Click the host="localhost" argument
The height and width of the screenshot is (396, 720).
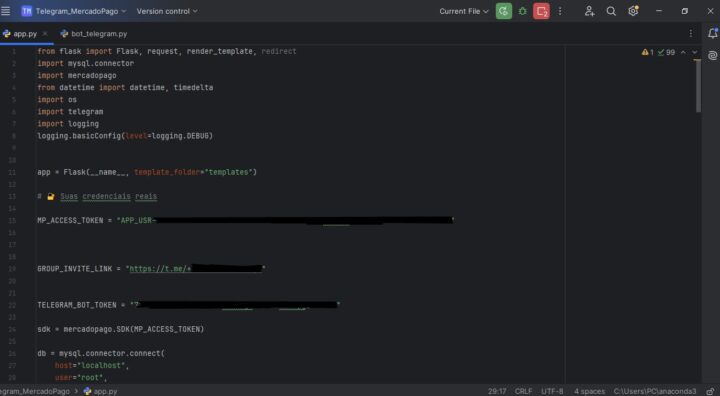(92, 366)
